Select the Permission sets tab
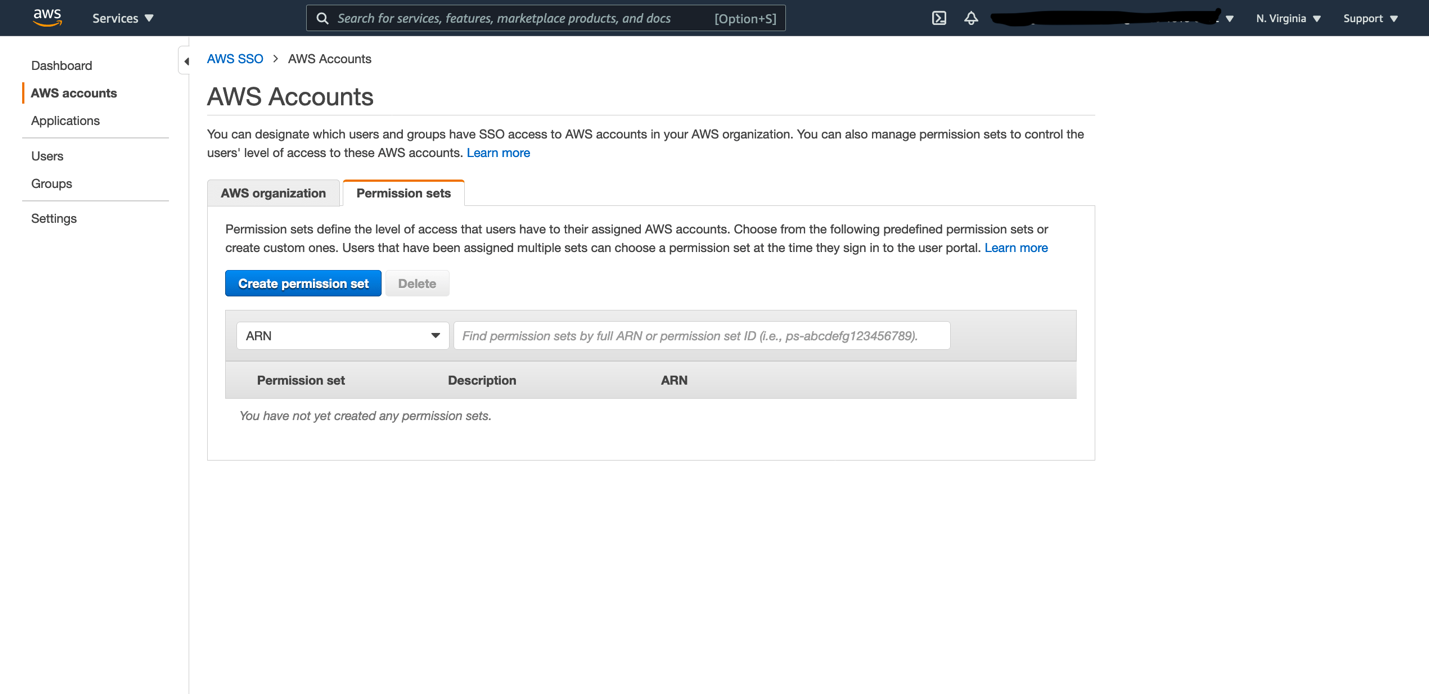This screenshot has width=1429, height=694. (403, 193)
